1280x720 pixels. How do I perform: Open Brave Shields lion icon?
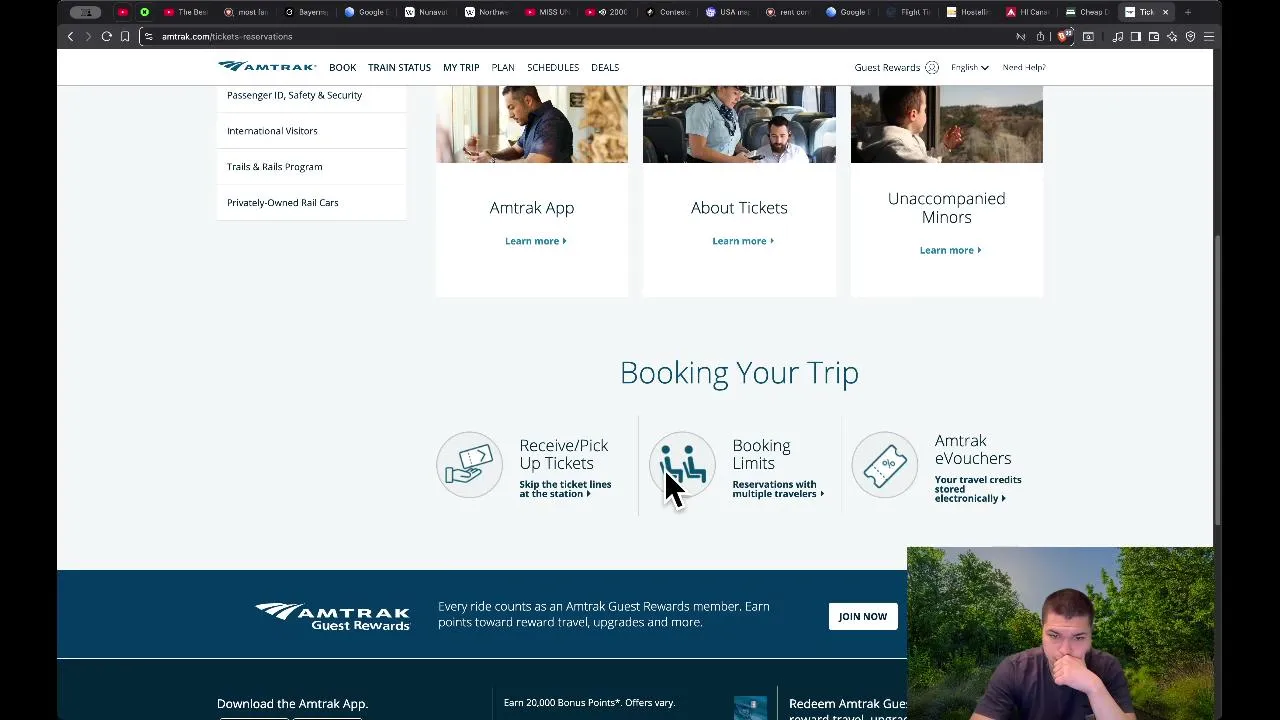click(1064, 37)
